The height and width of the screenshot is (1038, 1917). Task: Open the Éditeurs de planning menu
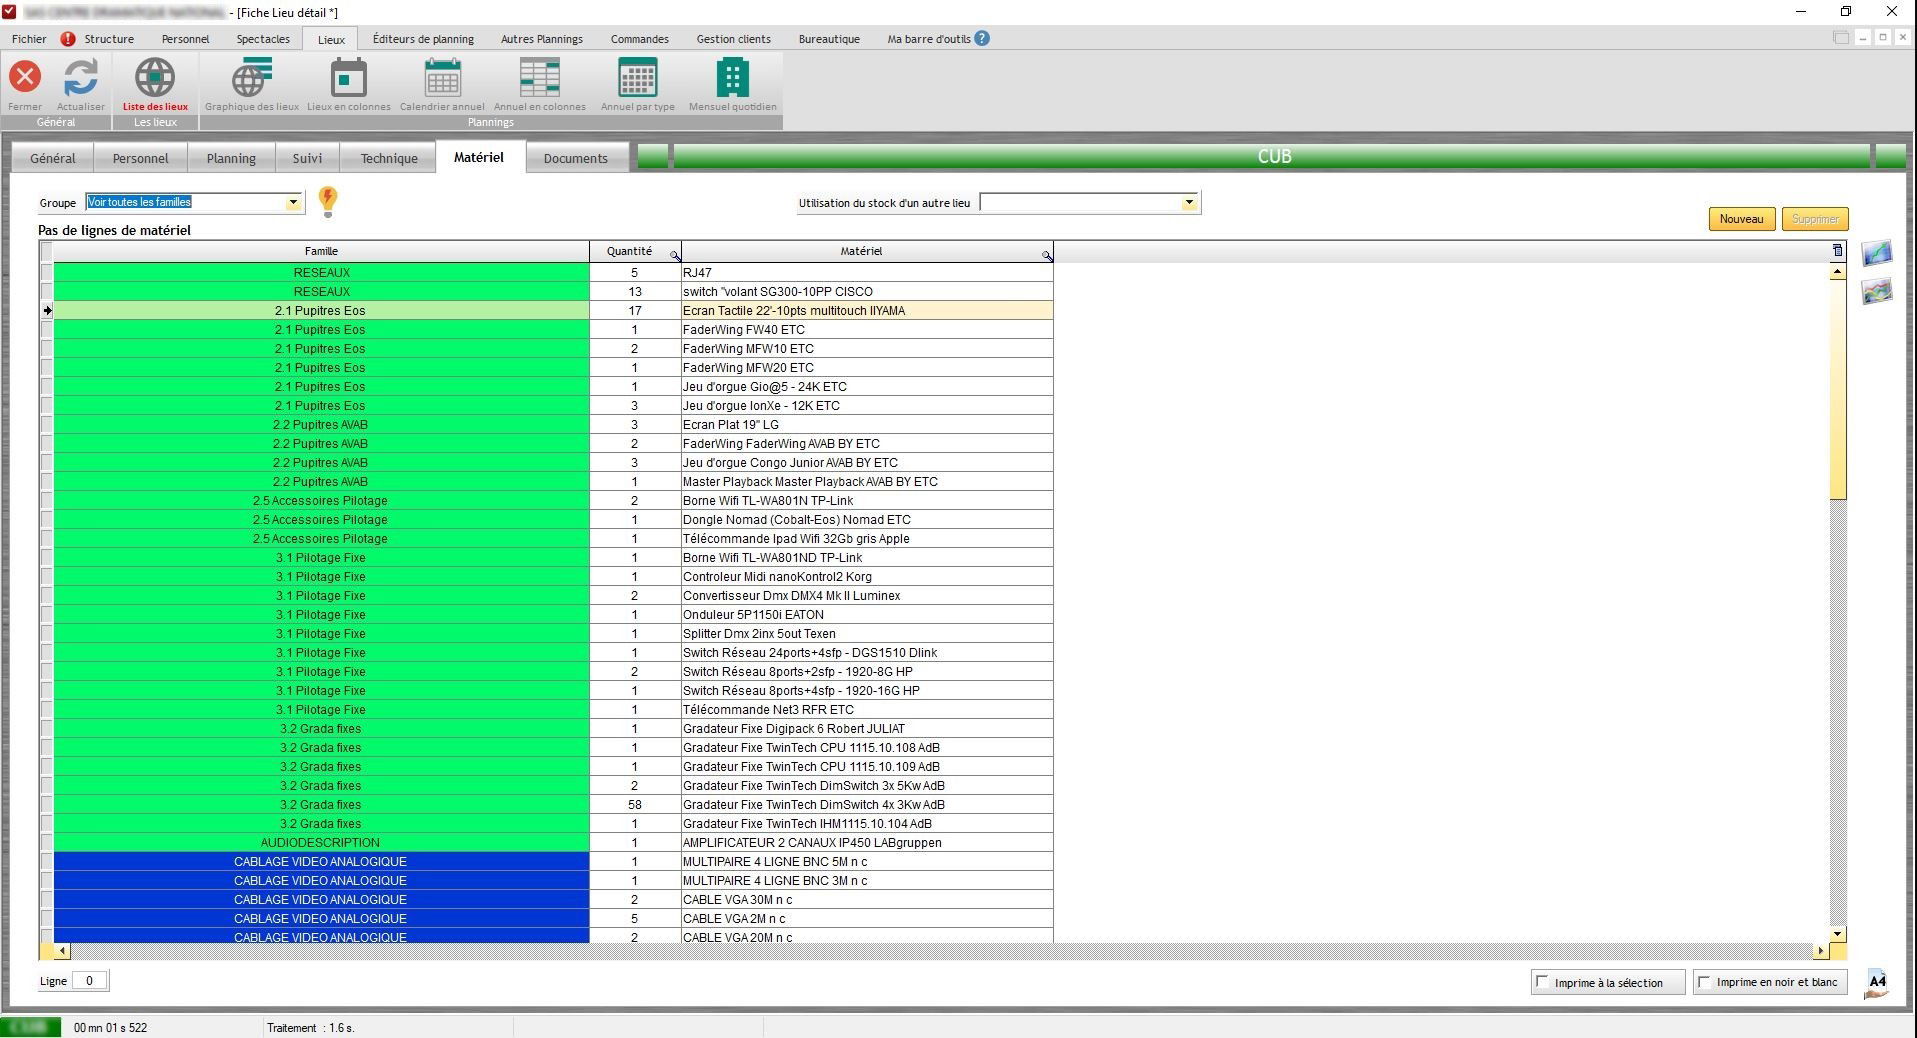tap(423, 39)
